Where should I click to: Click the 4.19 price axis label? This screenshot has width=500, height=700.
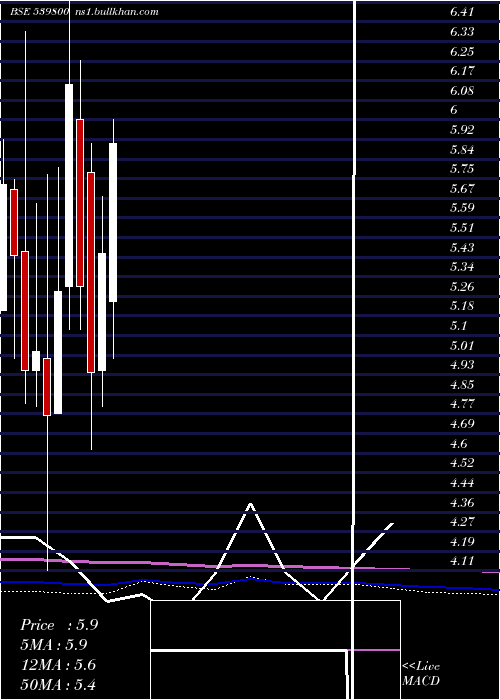[462, 541]
